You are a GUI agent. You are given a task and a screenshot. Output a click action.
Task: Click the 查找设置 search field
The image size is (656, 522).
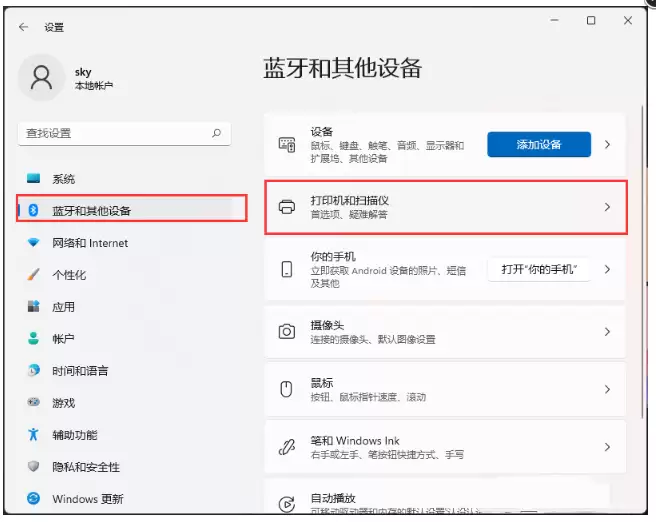point(115,133)
